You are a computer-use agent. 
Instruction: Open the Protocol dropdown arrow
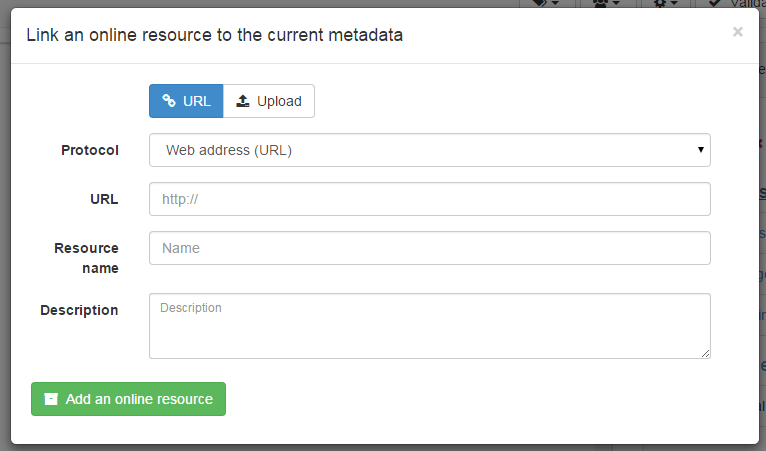[701, 150]
